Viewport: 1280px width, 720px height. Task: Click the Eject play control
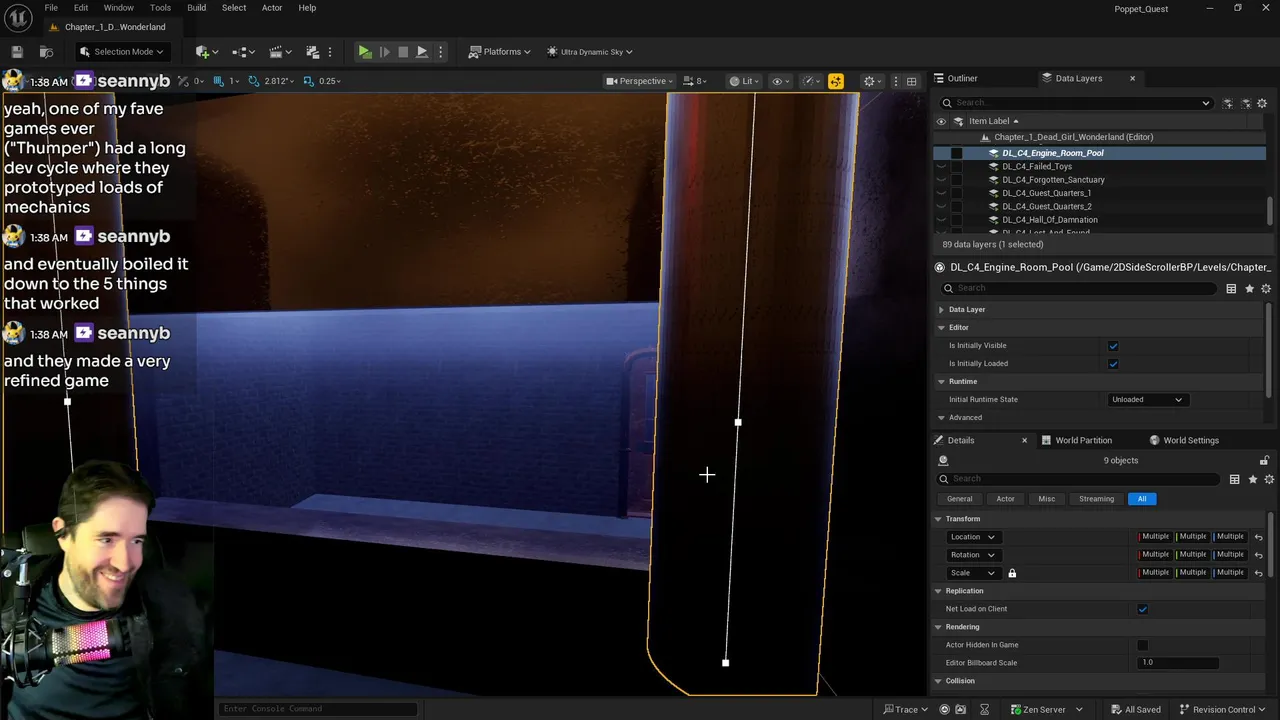click(x=422, y=52)
